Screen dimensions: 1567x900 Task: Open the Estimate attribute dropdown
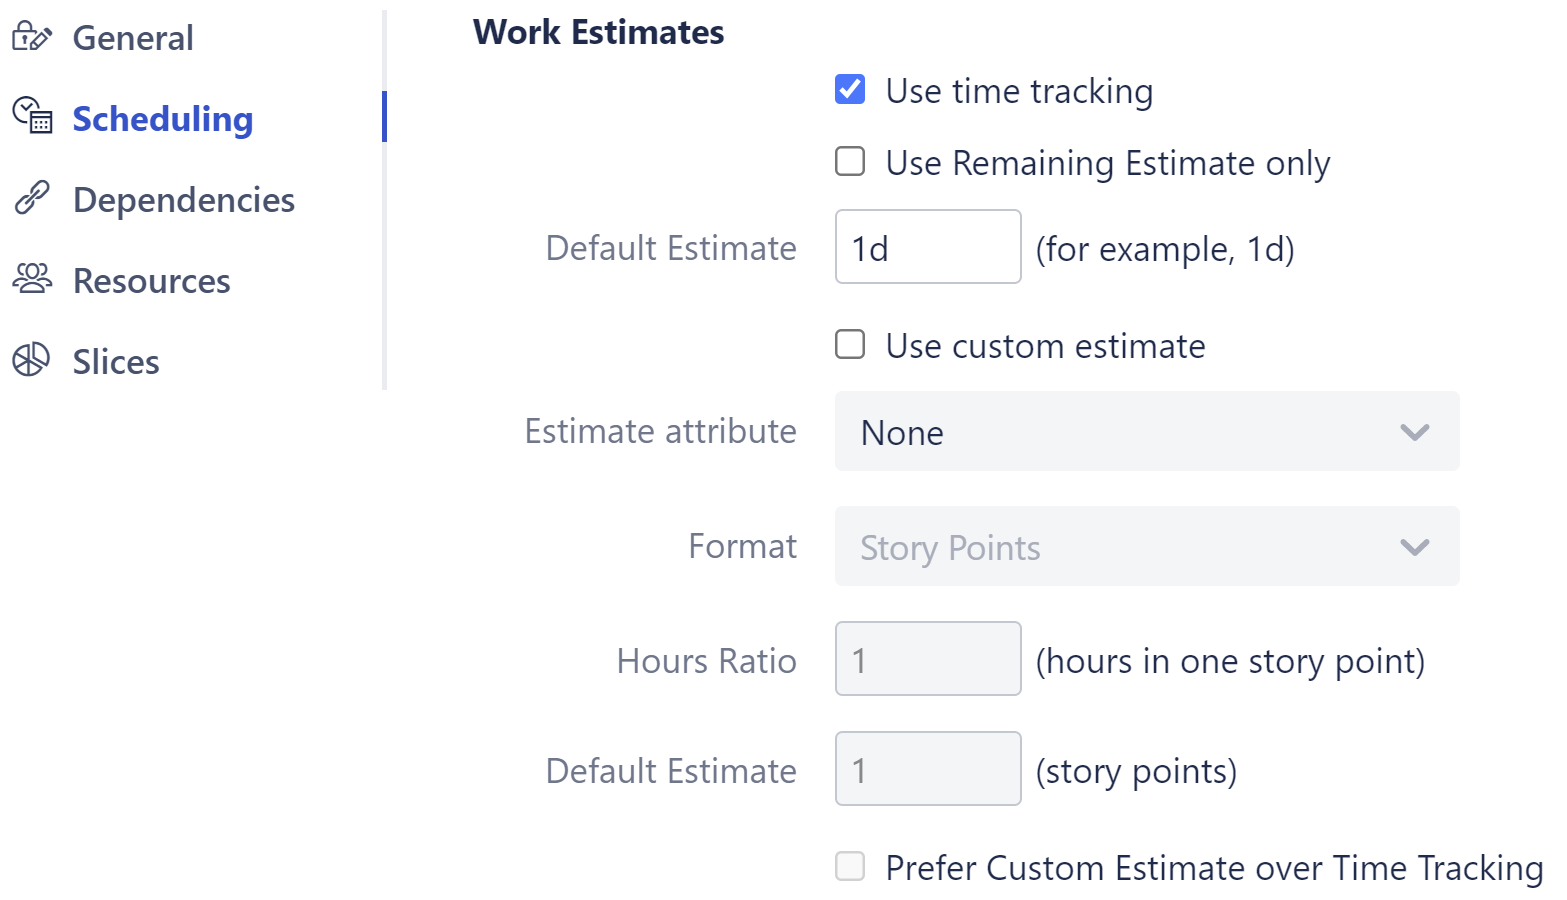pos(1146,432)
